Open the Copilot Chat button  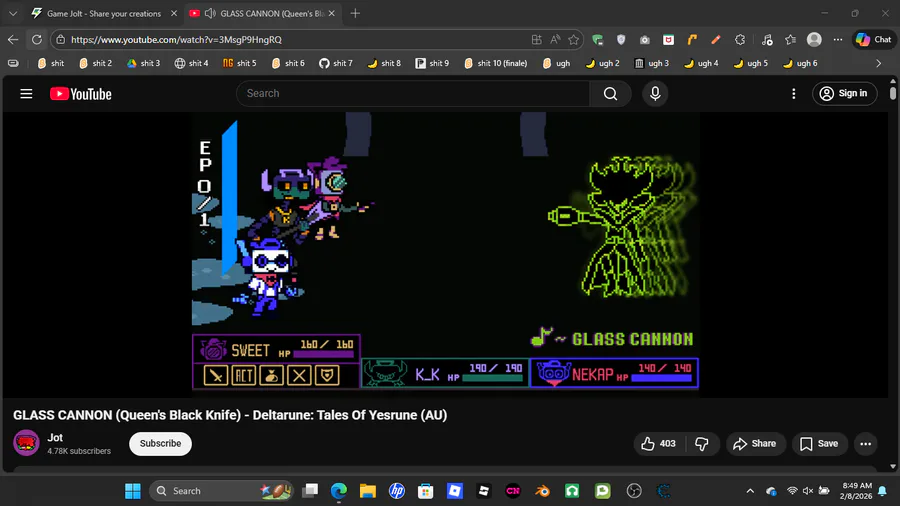point(874,40)
